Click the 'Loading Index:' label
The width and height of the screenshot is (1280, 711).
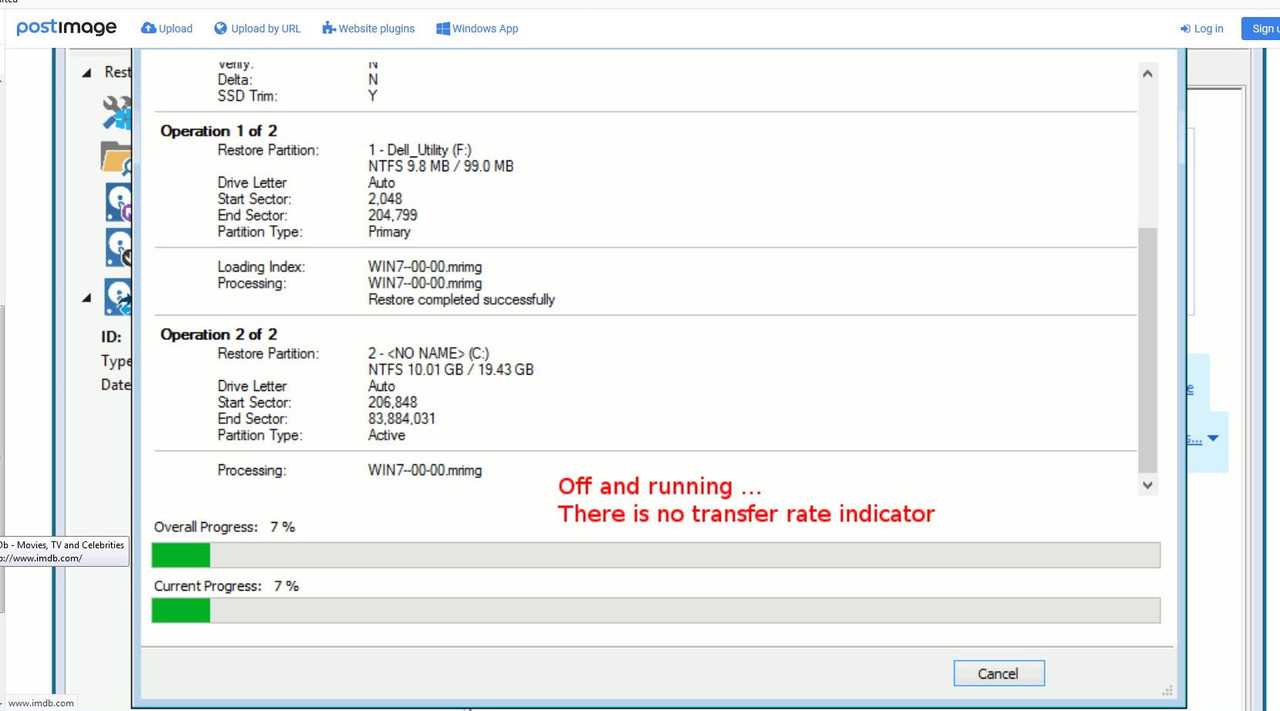261,267
